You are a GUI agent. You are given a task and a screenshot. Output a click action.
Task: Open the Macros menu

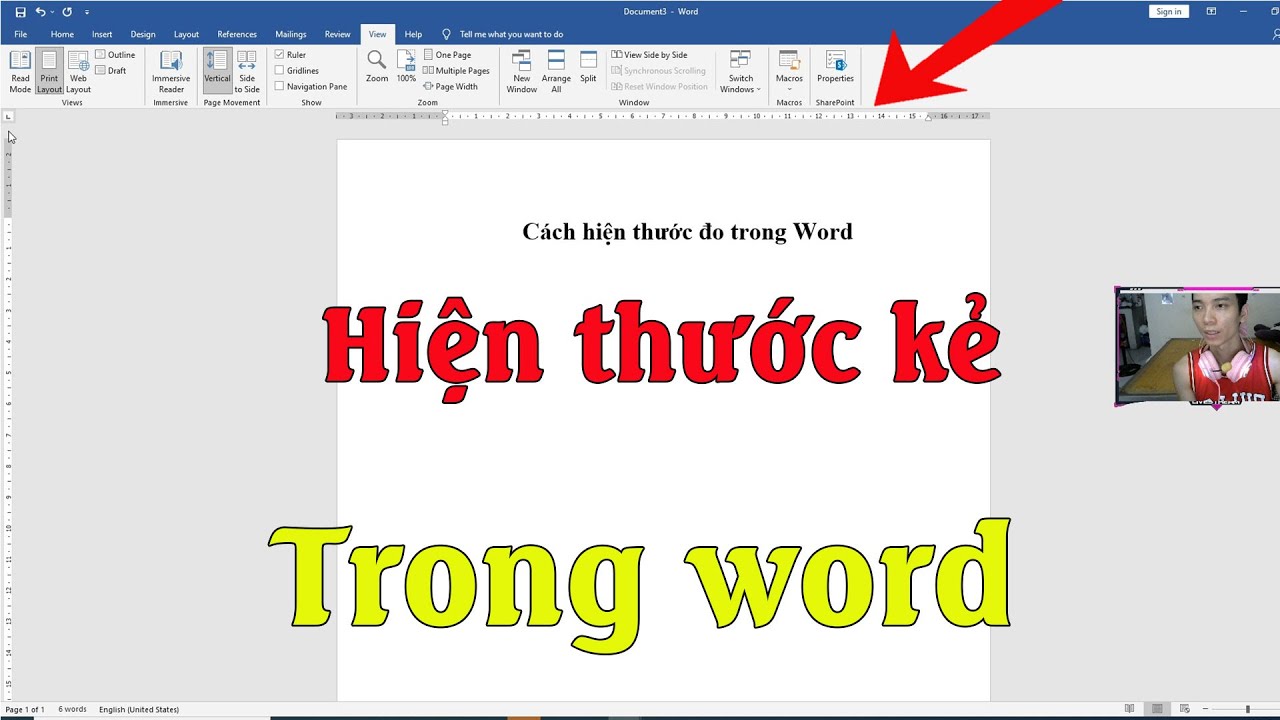click(x=789, y=72)
